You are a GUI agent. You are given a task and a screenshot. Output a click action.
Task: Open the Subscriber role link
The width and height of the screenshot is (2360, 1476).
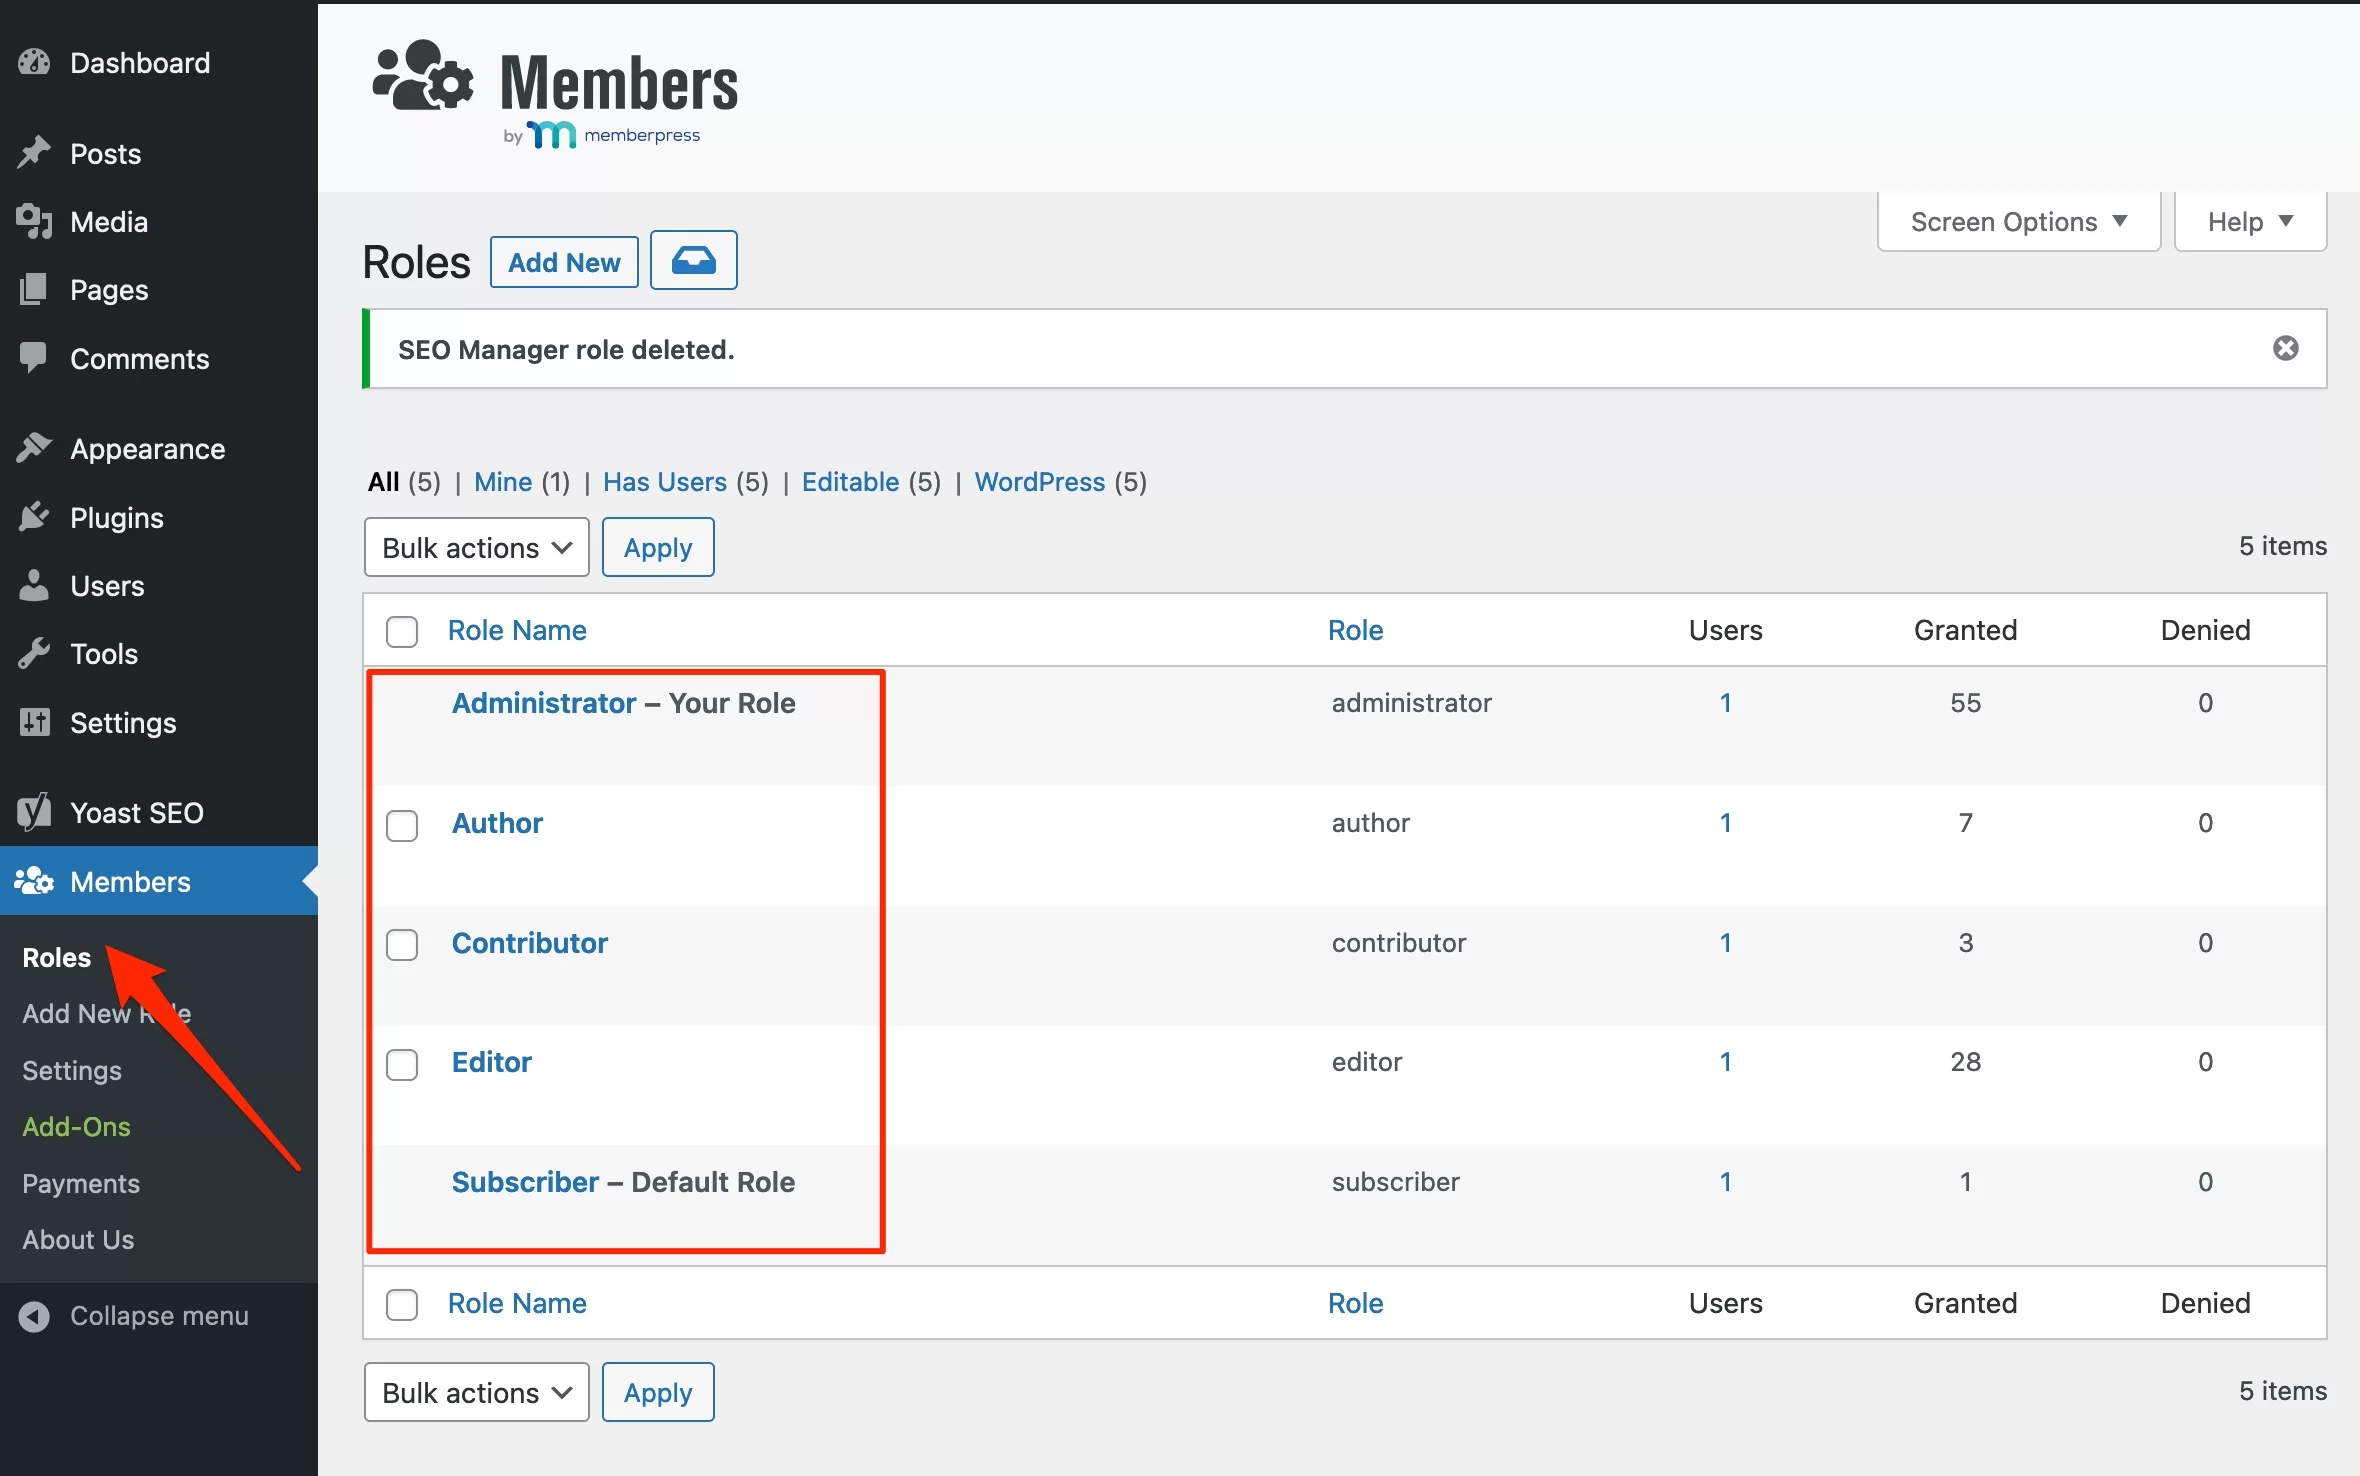point(525,1182)
